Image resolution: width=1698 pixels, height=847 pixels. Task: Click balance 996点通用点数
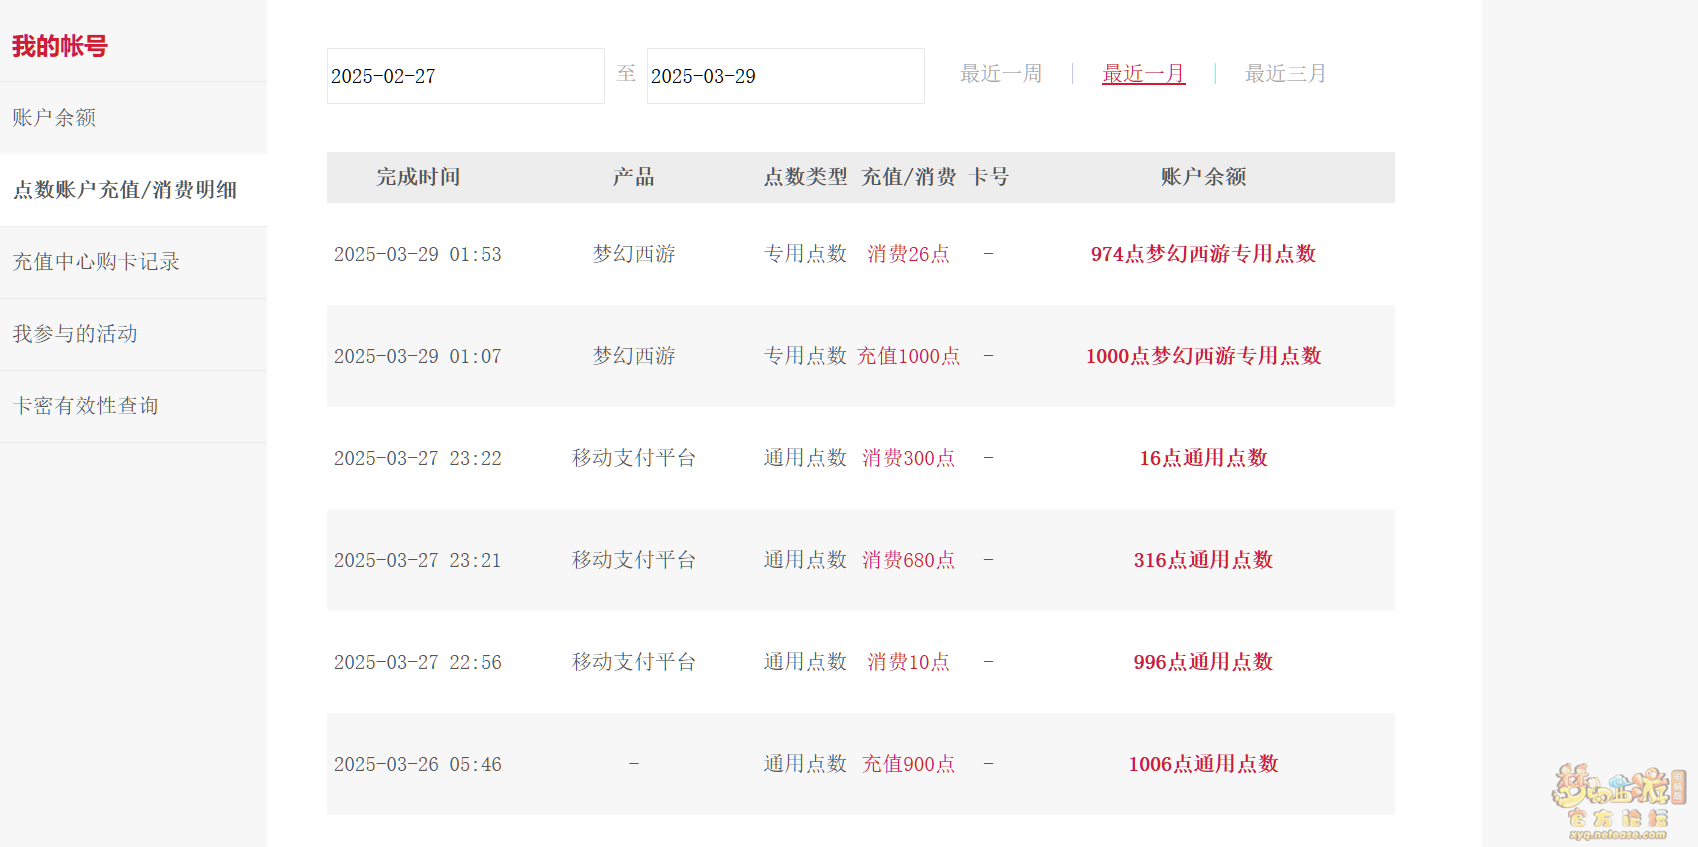[1204, 662]
